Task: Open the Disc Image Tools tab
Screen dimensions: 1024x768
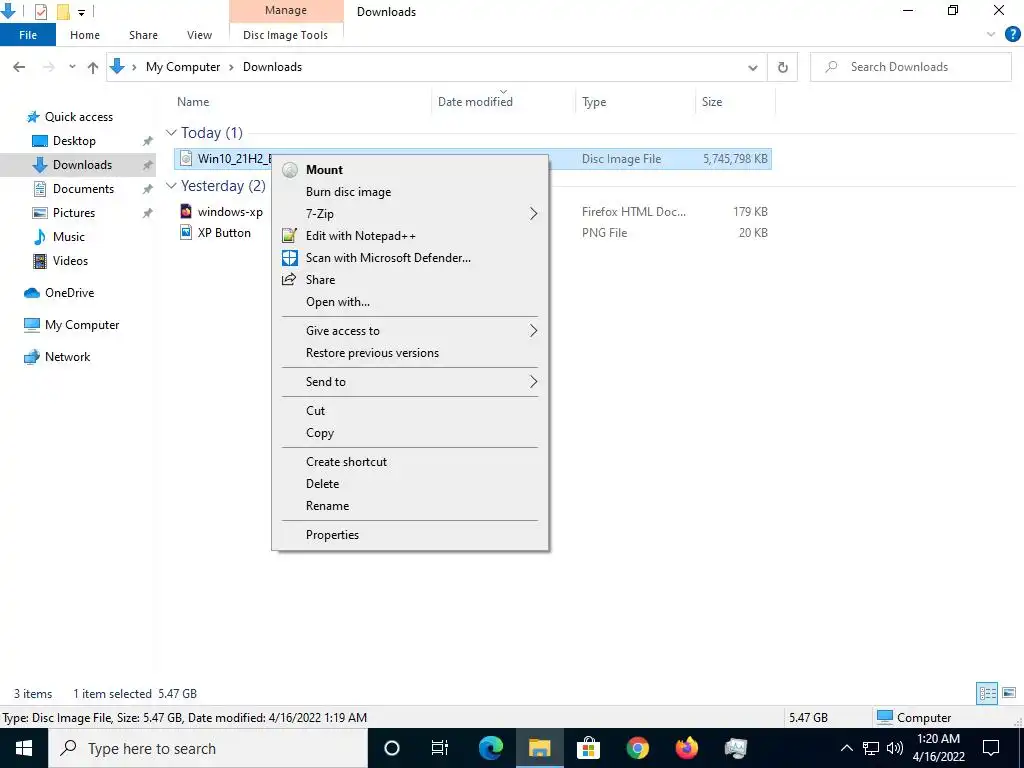Action: click(x=285, y=35)
